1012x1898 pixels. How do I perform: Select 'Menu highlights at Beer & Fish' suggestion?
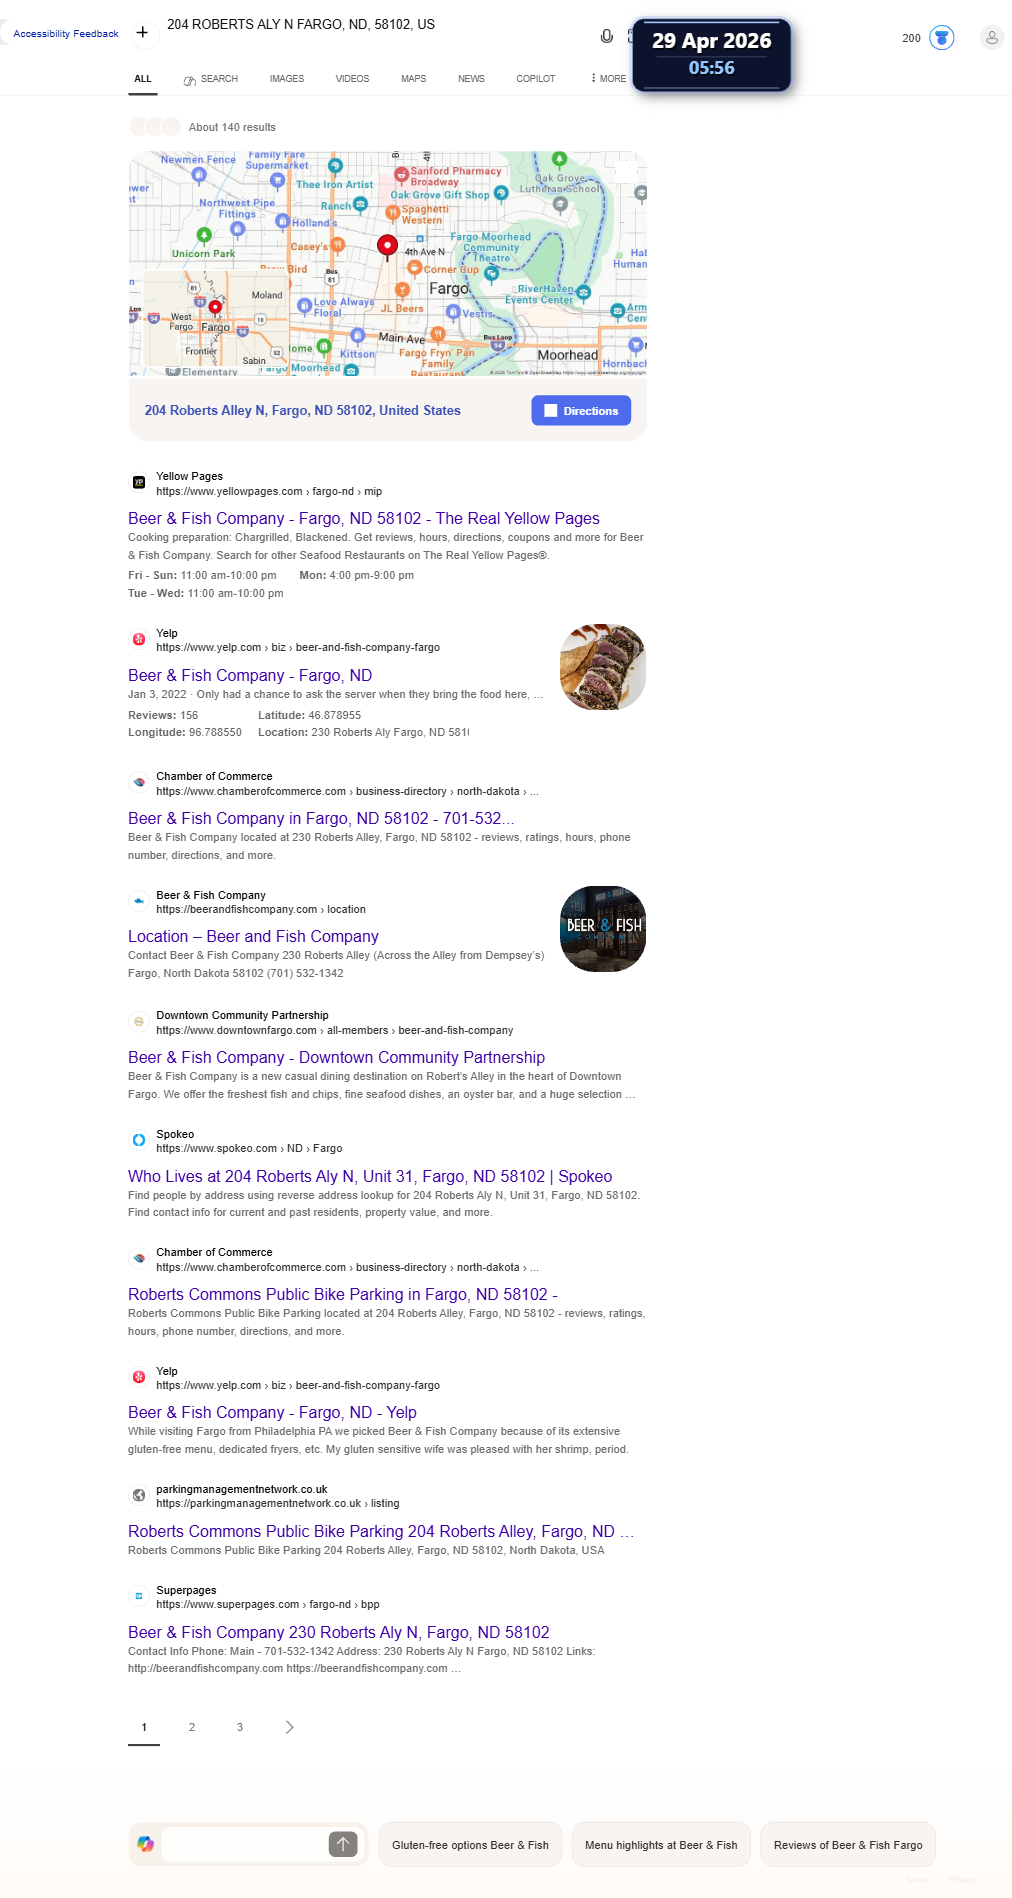(x=661, y=1845)
